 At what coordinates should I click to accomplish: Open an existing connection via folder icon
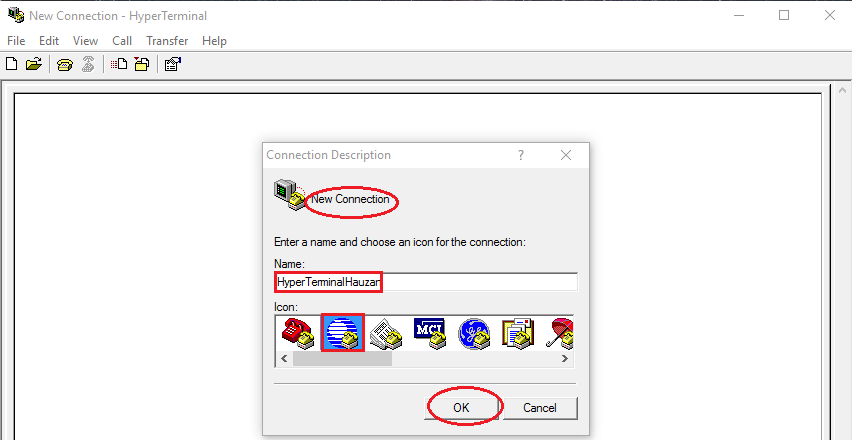pos(34,64)
